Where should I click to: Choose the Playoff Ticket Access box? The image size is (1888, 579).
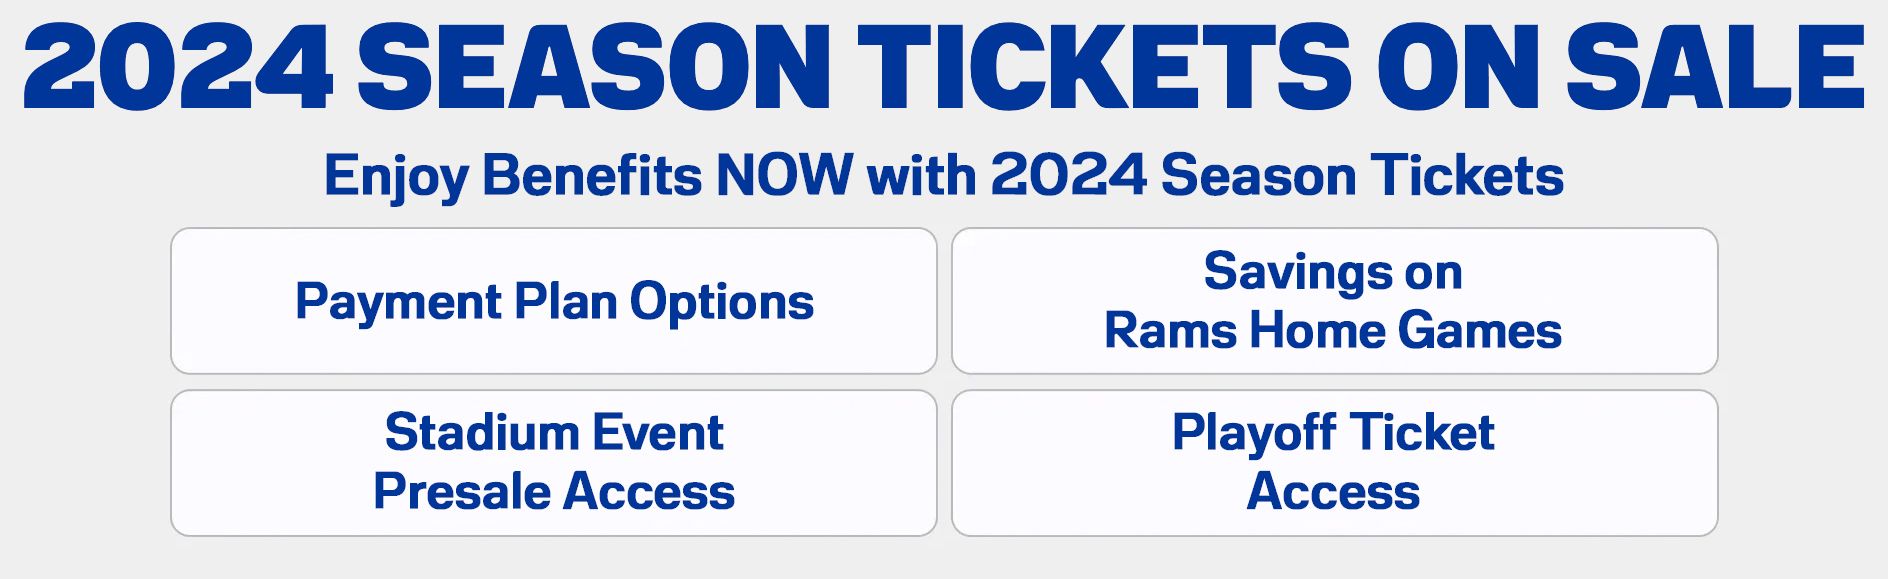[x=1334, y=463]
